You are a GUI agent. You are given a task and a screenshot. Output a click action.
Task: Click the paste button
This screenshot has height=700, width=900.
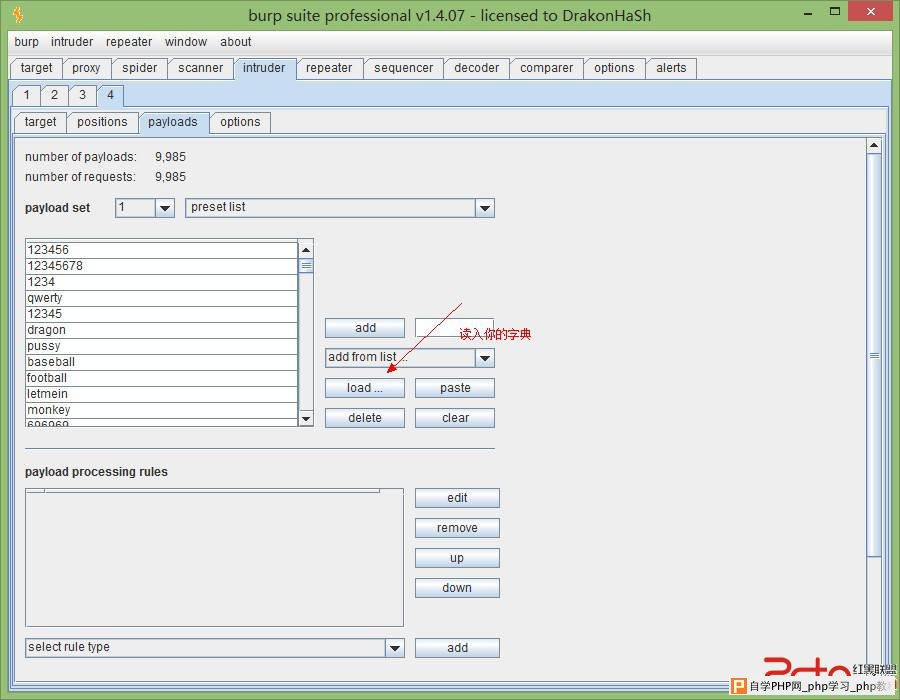pyautogui.click(x=455, y=388)
